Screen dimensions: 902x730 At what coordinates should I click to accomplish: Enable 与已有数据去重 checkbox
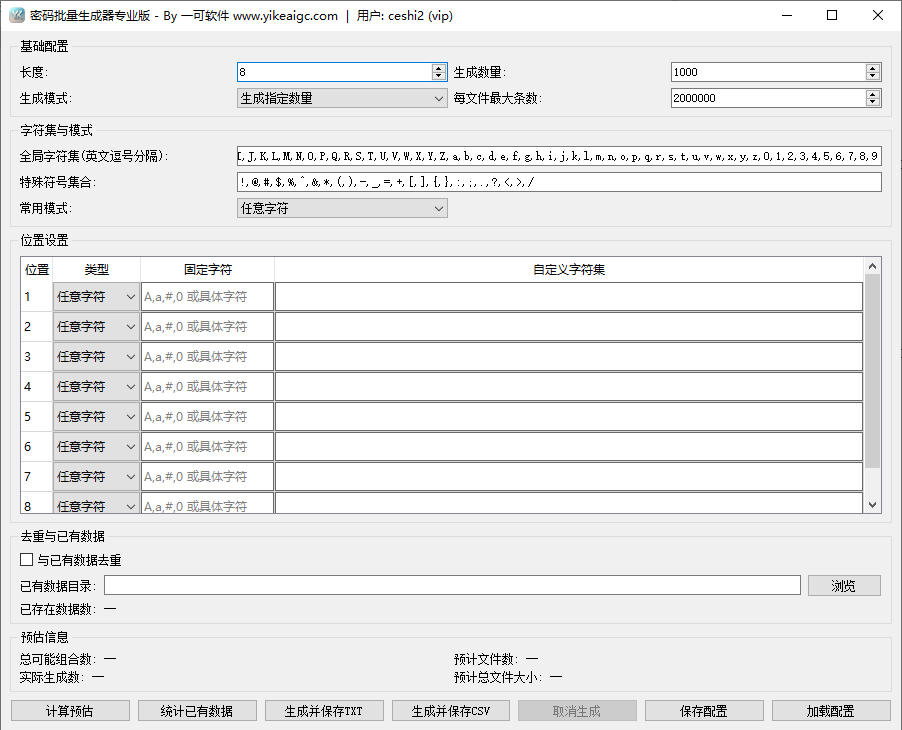(x=26, y=559)
